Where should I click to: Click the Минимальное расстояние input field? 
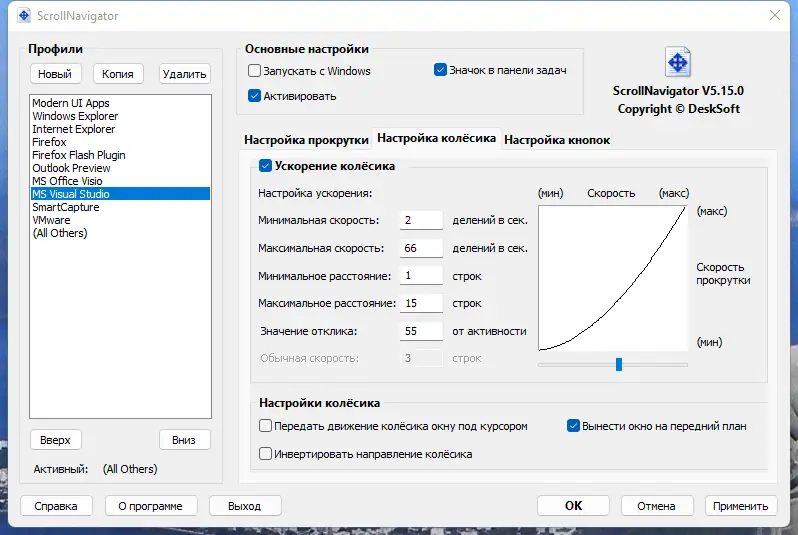coord(421,275)
